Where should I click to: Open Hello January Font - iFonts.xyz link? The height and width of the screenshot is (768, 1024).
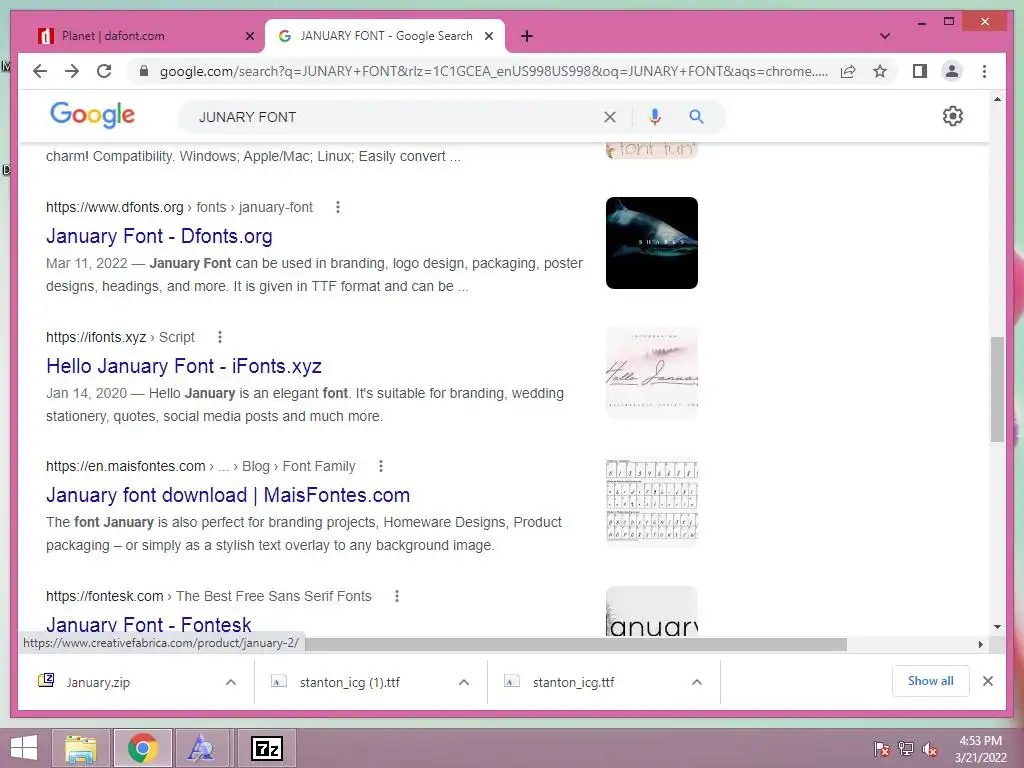point(184,366)
